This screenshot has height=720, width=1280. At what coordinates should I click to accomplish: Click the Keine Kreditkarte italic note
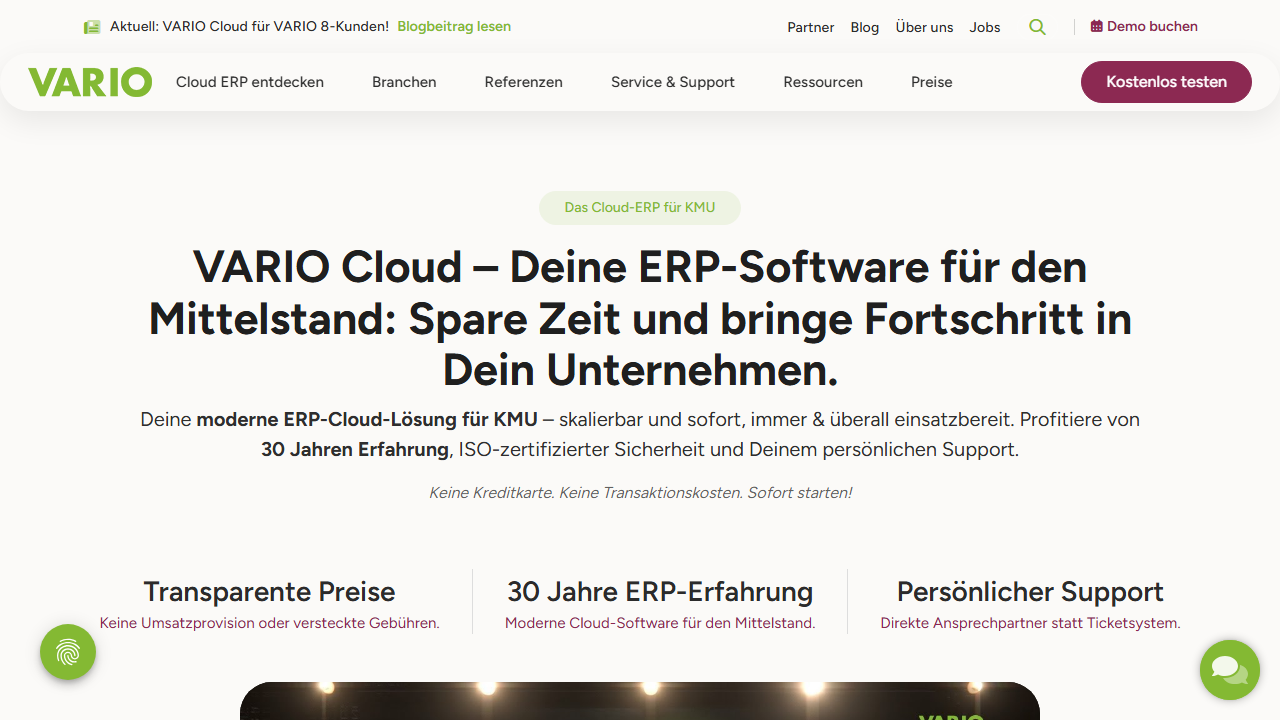640,492
